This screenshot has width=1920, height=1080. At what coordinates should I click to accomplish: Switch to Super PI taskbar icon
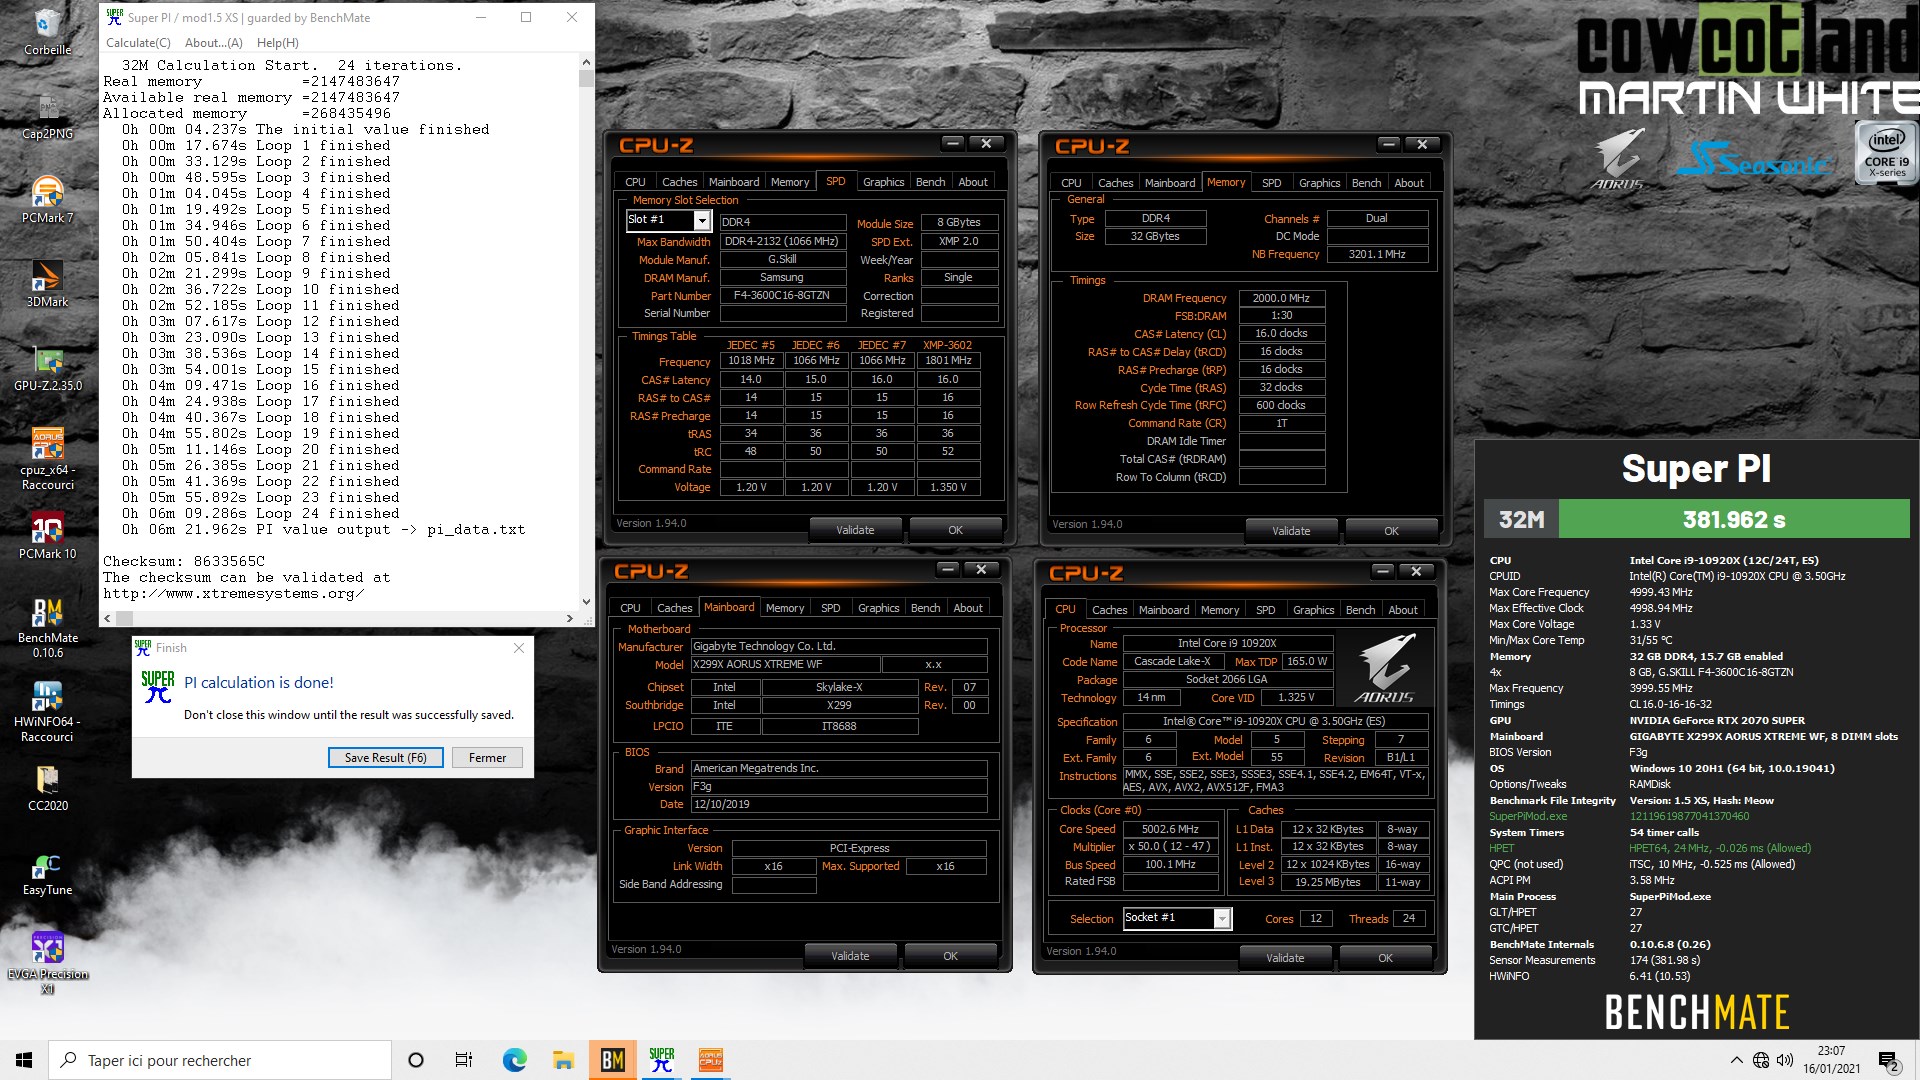tap(661, 1060)
